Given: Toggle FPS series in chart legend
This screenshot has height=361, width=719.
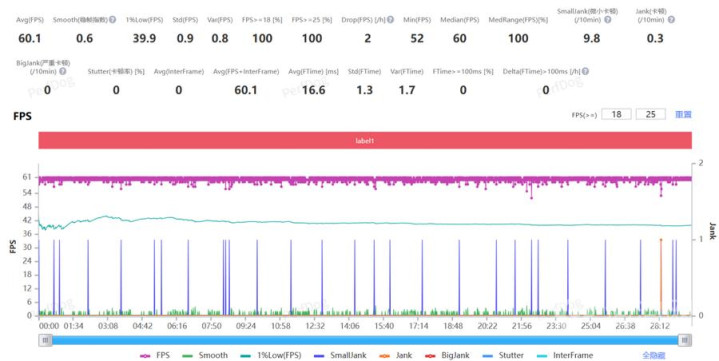Looking at the screenshot, I should click(155, 355).
